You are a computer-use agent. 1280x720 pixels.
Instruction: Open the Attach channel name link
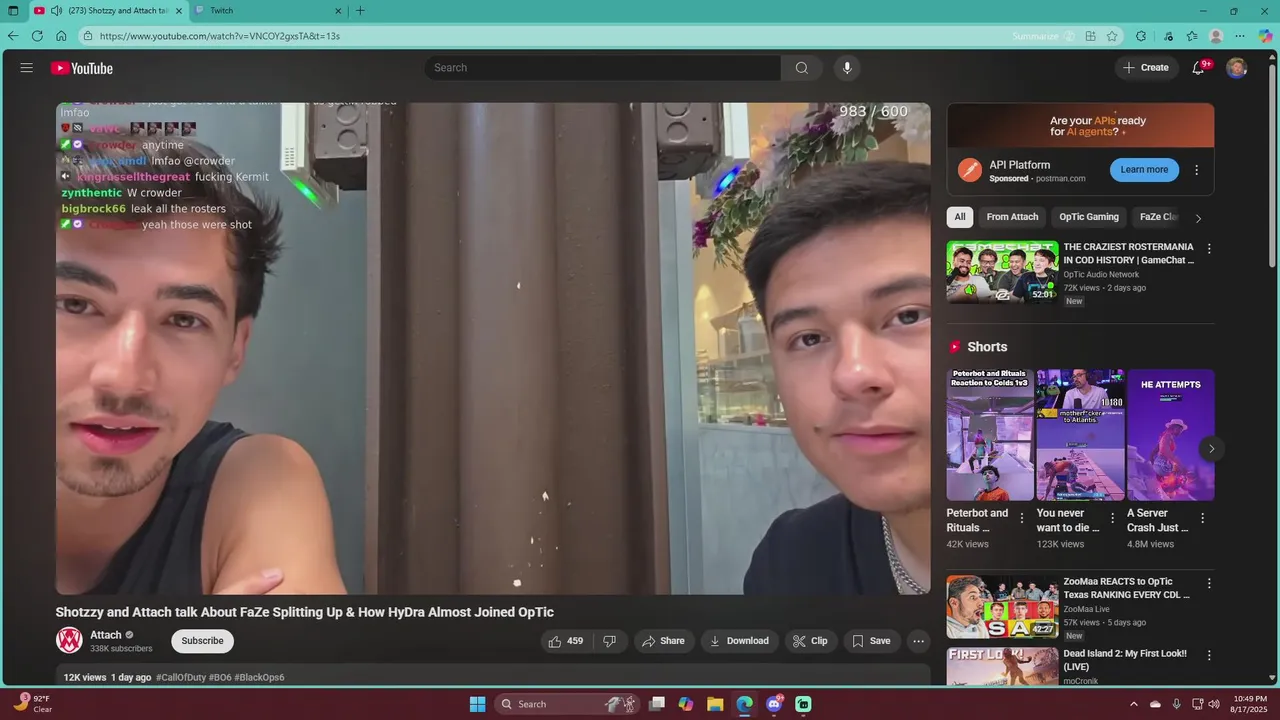[x=106, y=635]
